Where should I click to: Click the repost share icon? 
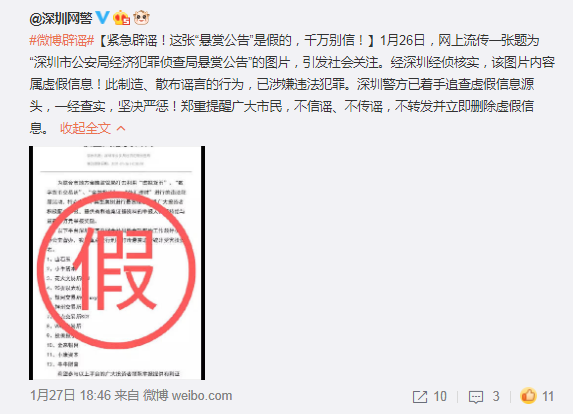pyautogui.click(x=420, y=397)
